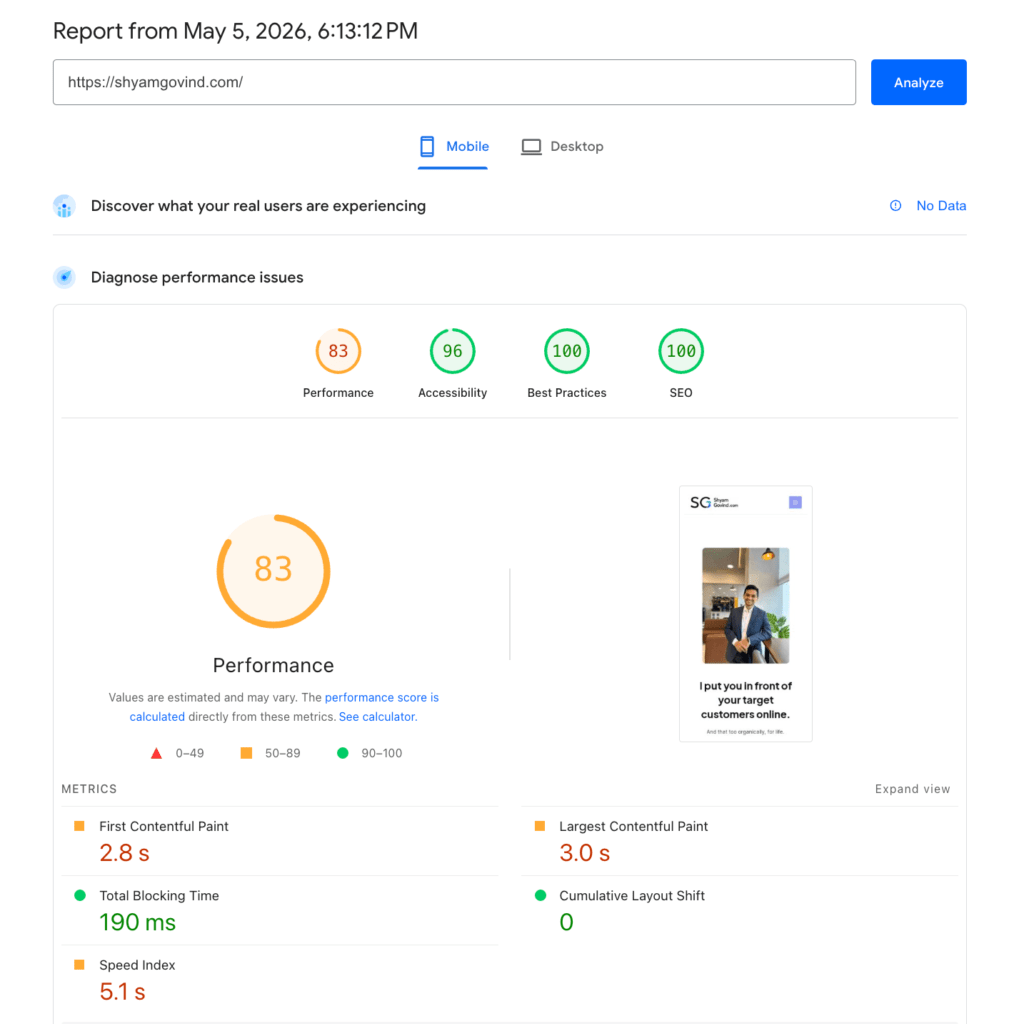Click Discover what your real users heading
Image resolution: width=1024 pixels, height=1024 pixels.
pos(258,206)
